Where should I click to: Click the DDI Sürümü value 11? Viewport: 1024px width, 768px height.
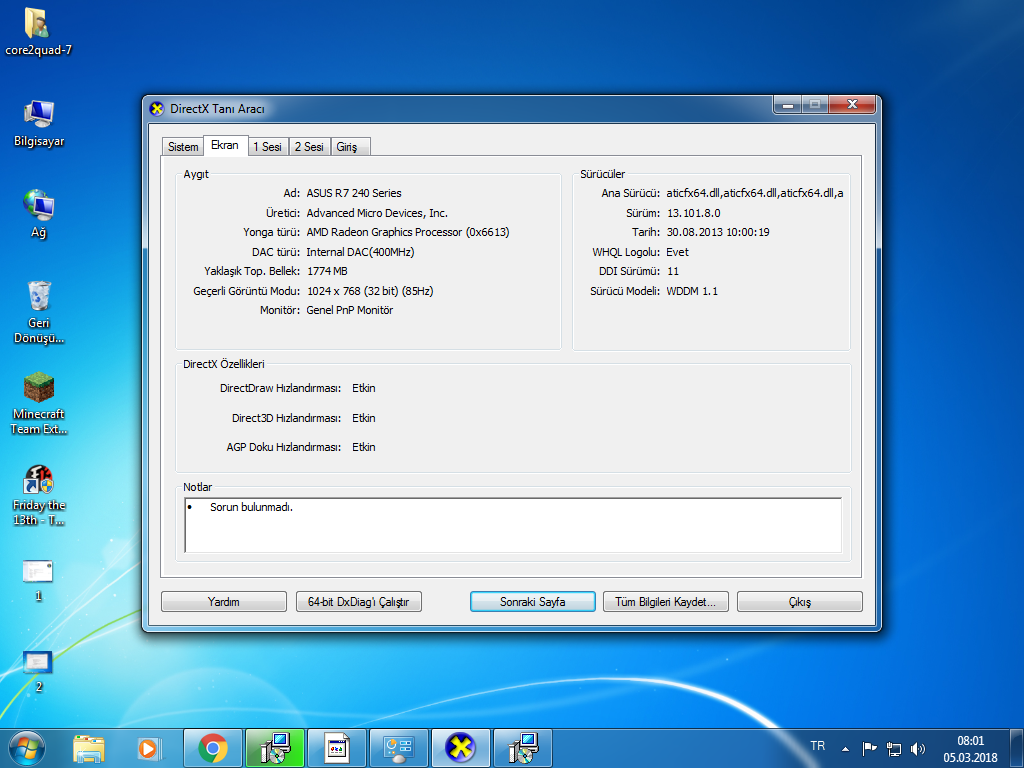pyautogui.click(x=673, y=271)
